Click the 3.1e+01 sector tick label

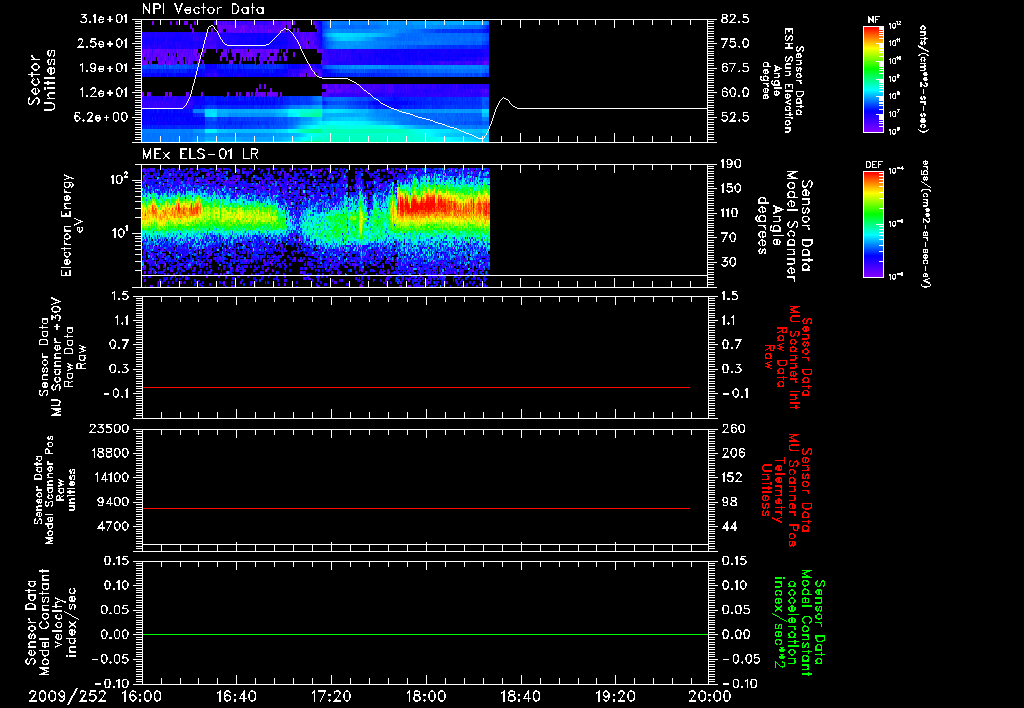click(x=104, y=19)
